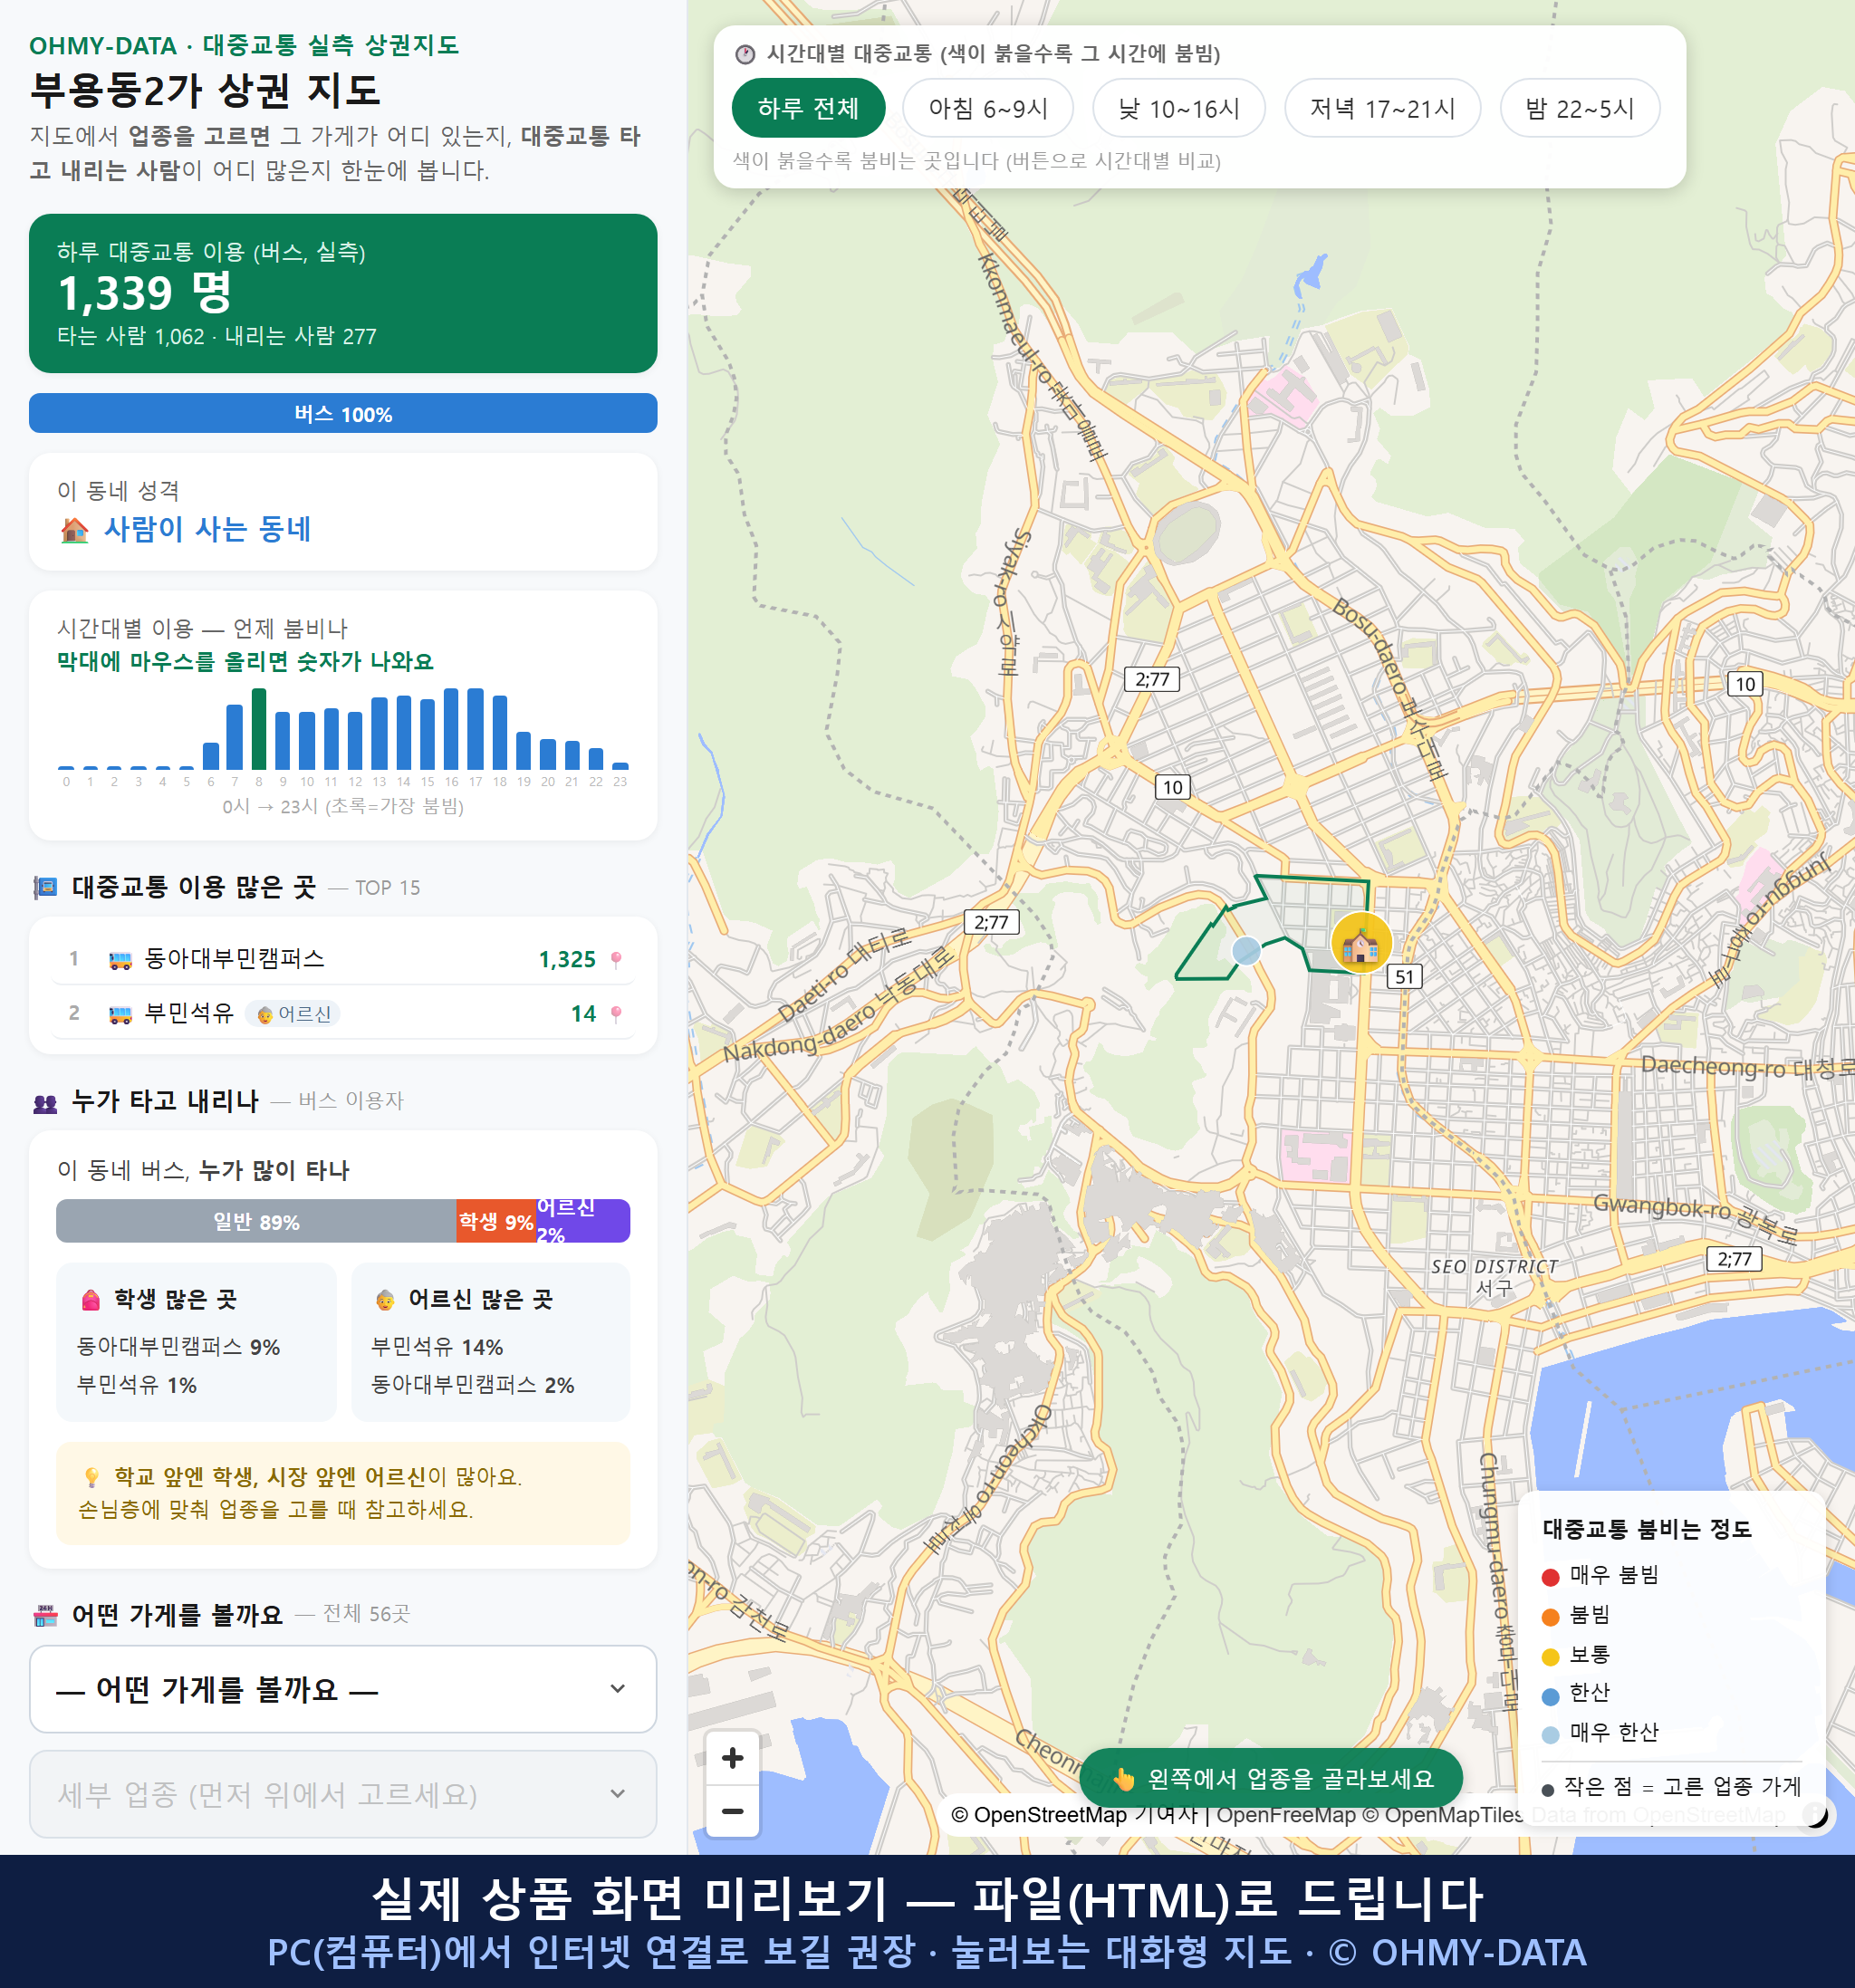Locate 동아대부민캠퍼스 with its pin icon

[616, 960]
